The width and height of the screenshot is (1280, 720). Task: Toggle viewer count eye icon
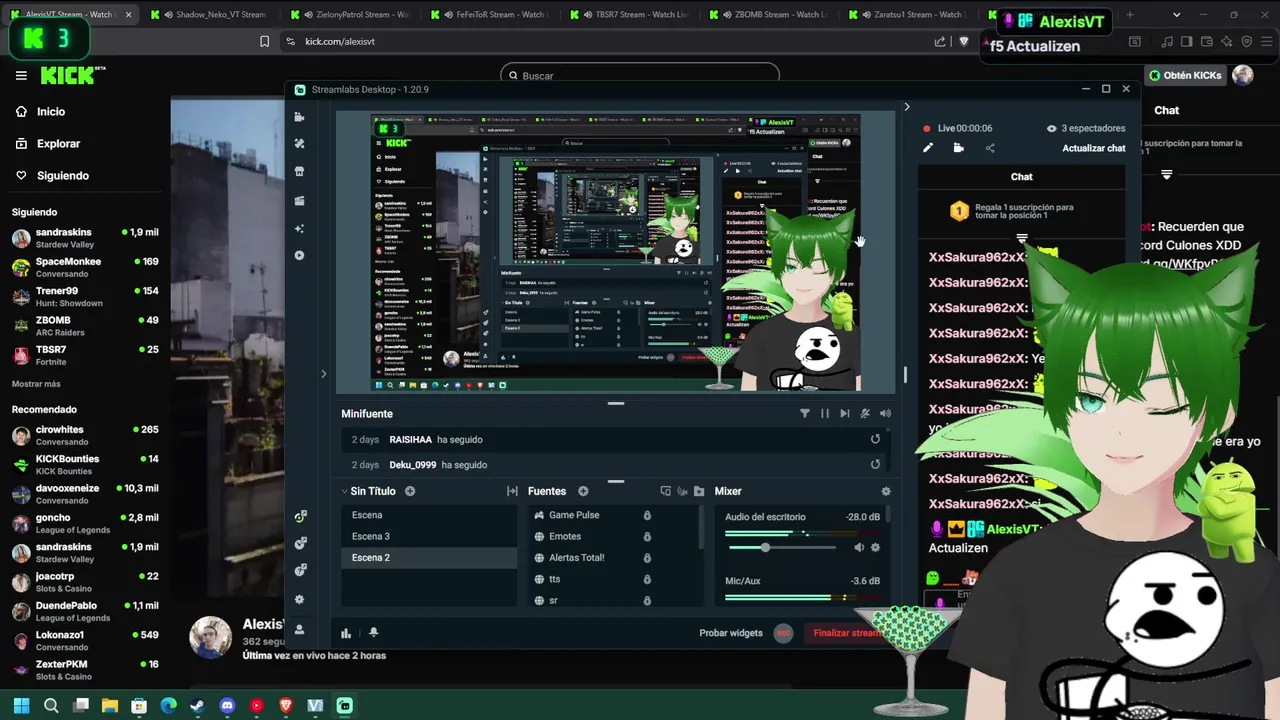[1051, 129]
